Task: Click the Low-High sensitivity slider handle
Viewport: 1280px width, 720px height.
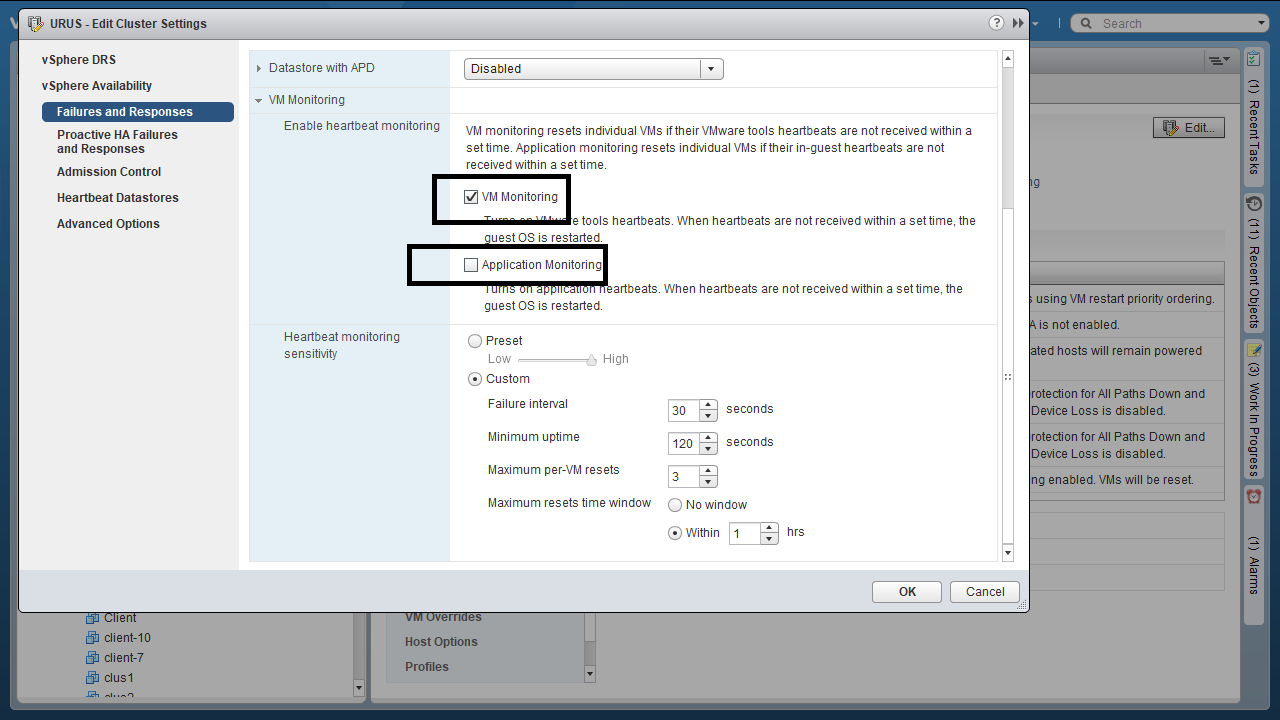Action: tap(591, 359)
